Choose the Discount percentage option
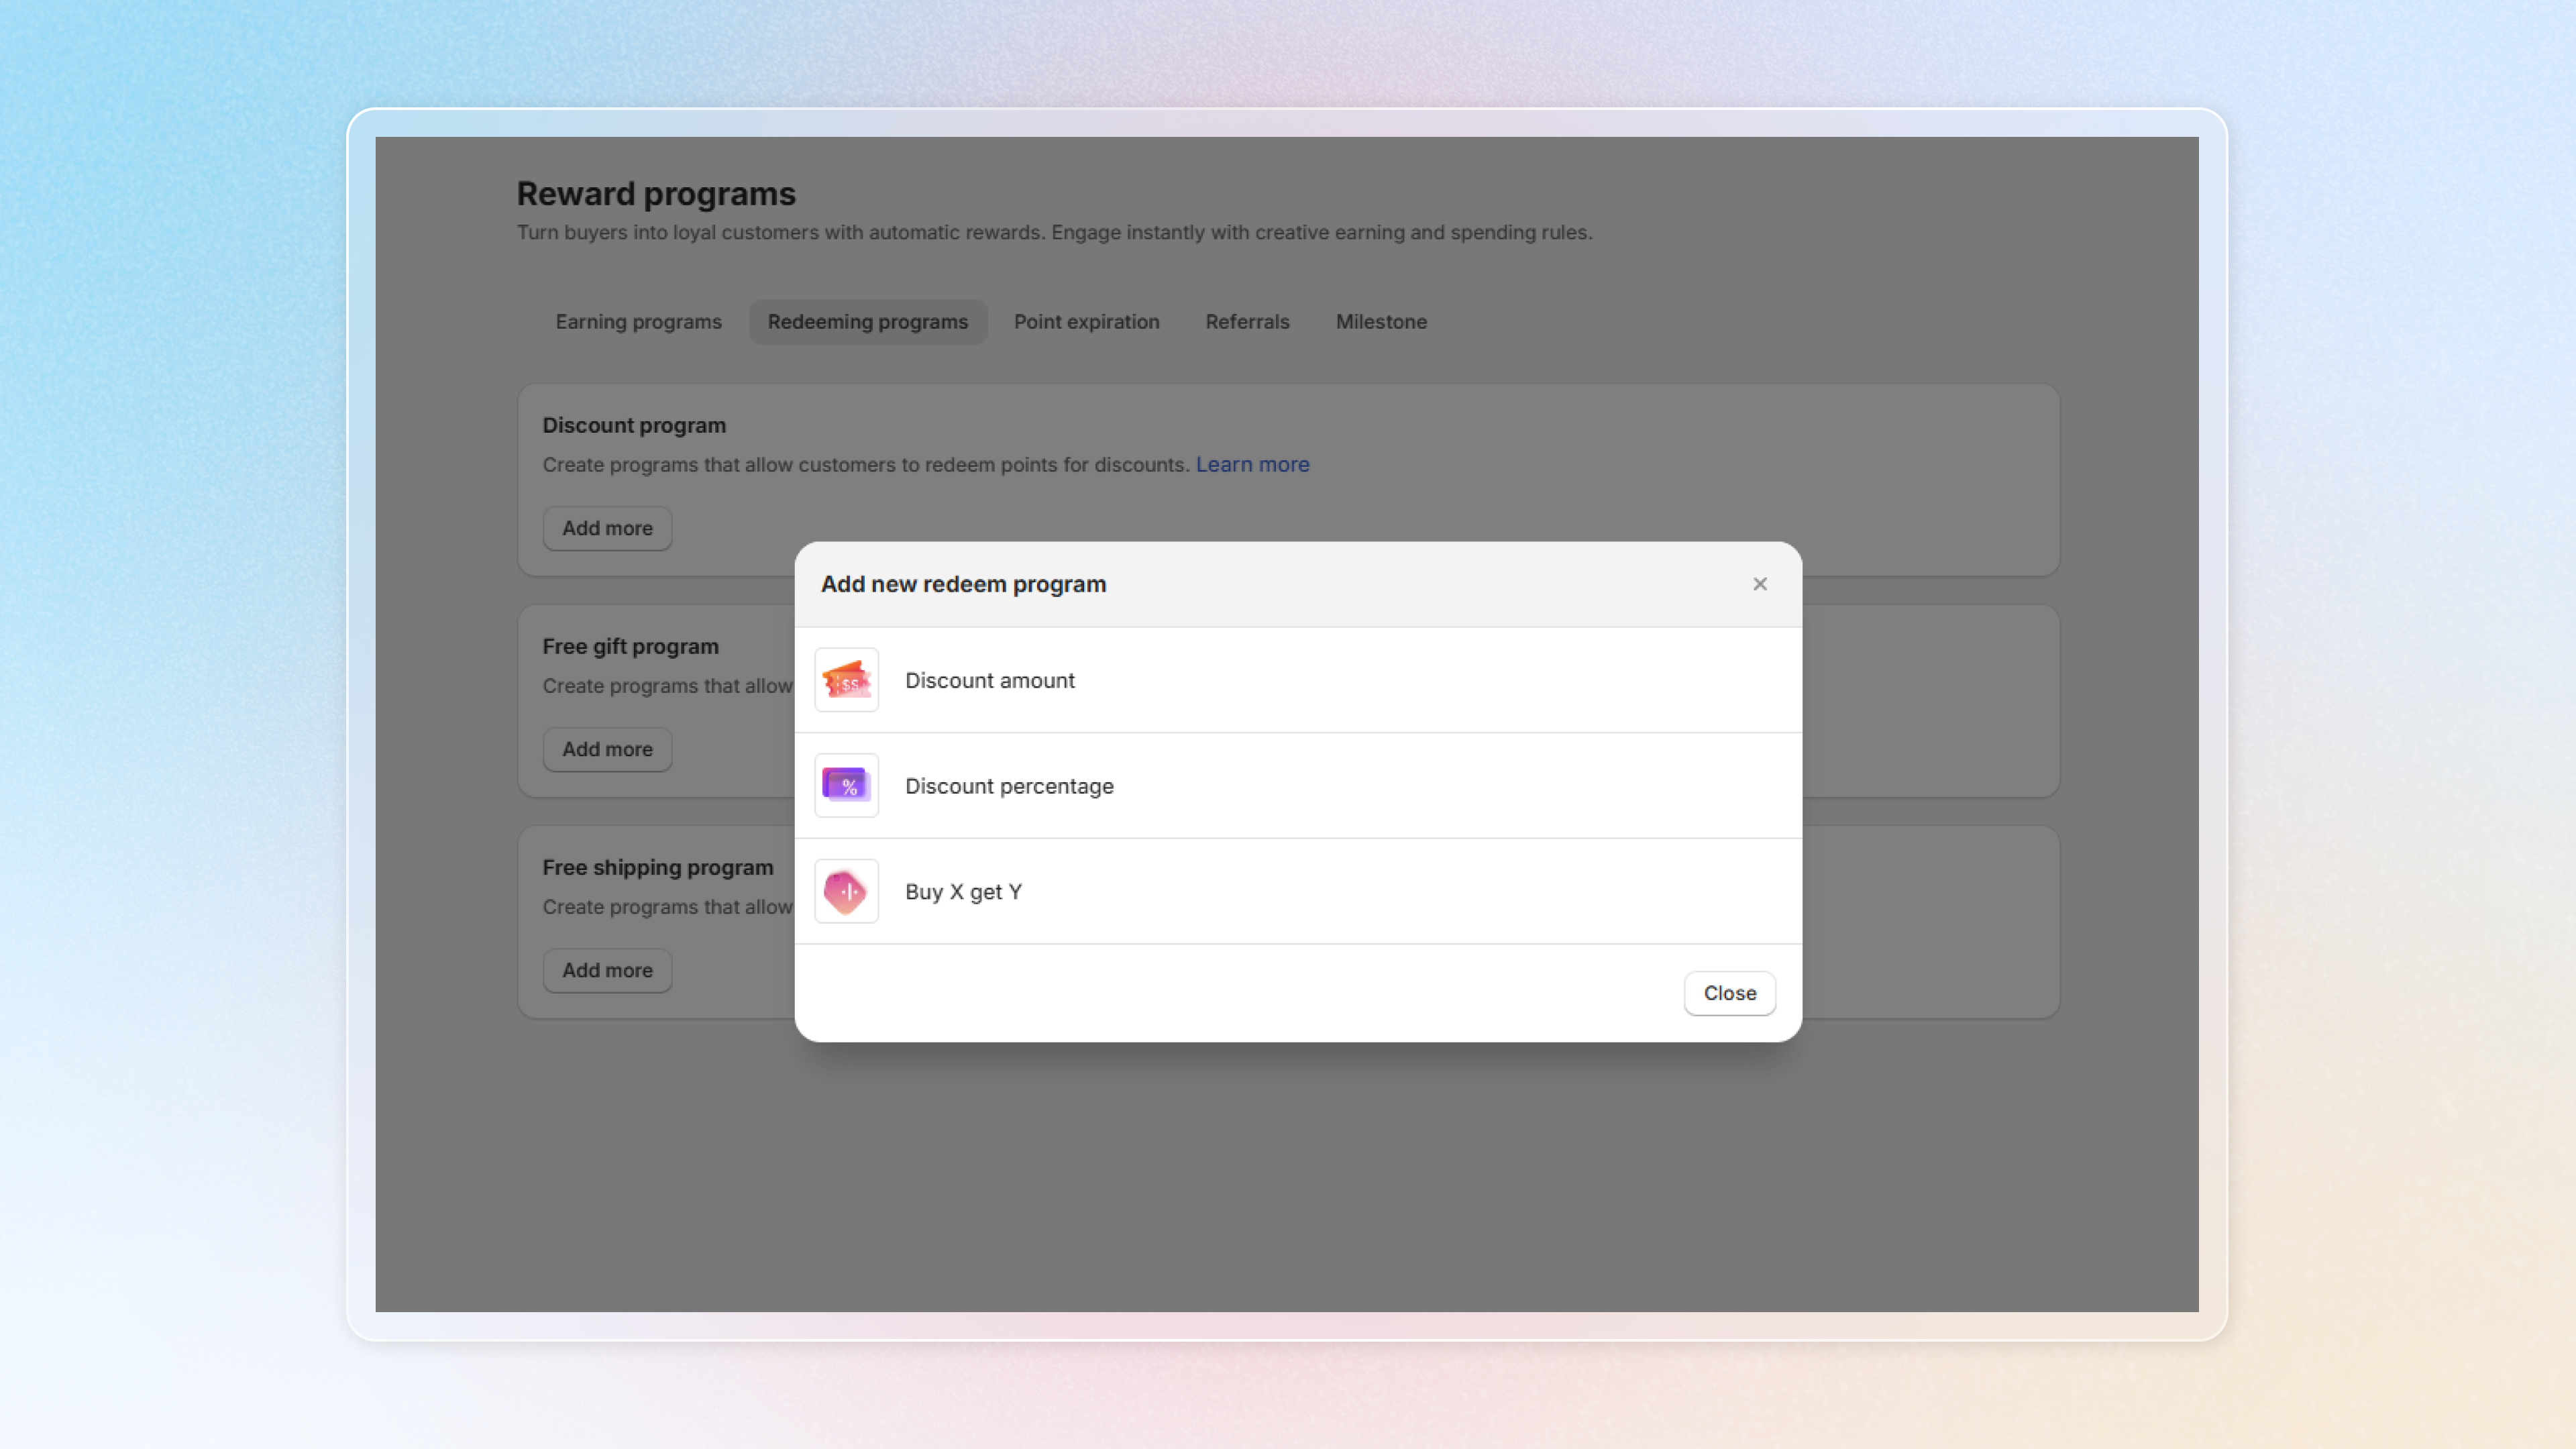The image size is (2576, 1449). point(1008,786)
